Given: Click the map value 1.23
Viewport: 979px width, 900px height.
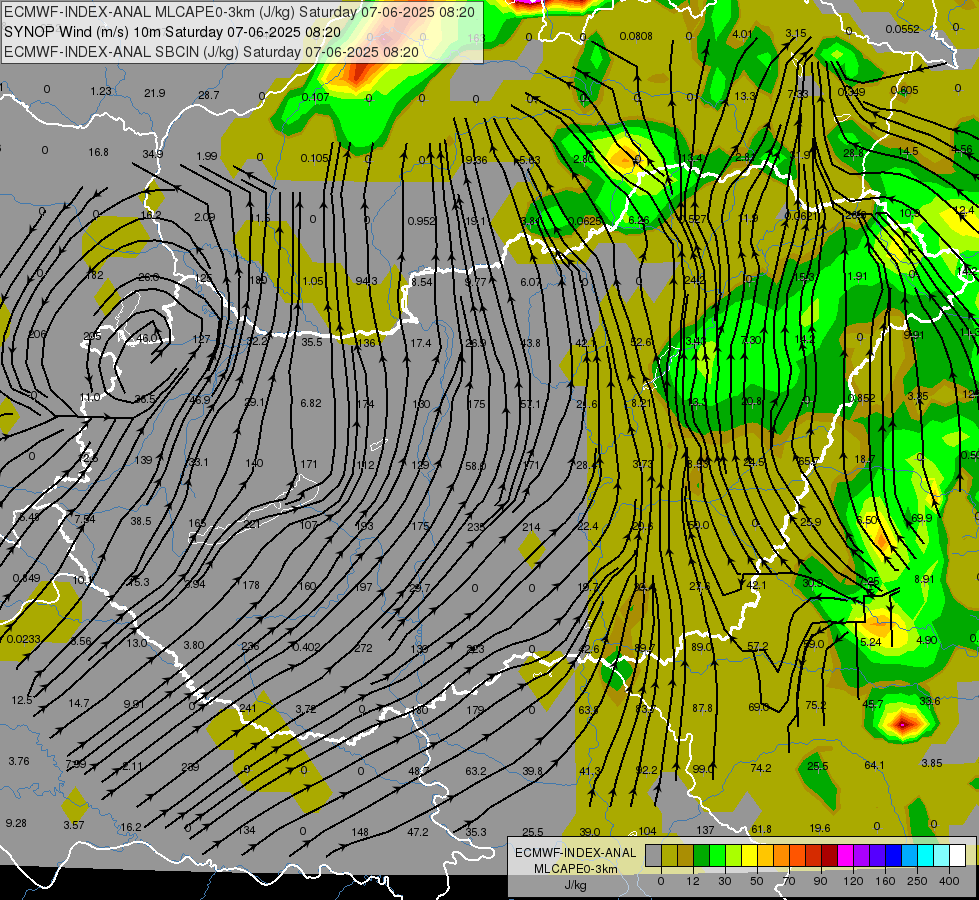Looking at the screenshot, I should (101, 91).
